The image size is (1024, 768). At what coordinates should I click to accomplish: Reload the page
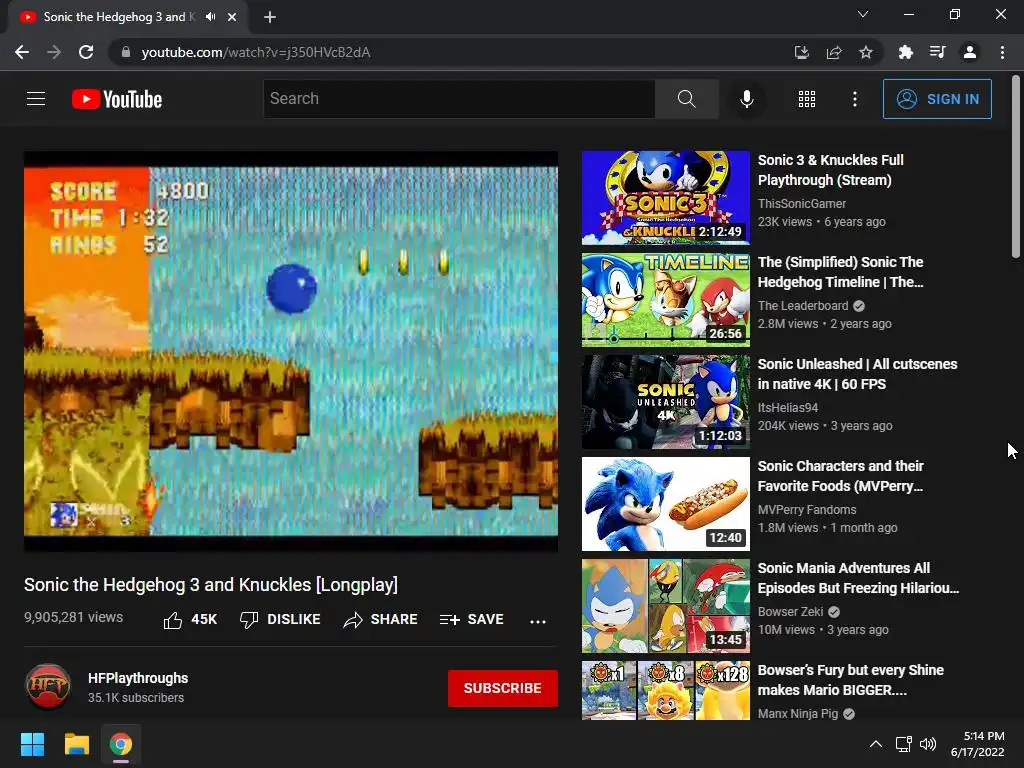coord(86,52)
